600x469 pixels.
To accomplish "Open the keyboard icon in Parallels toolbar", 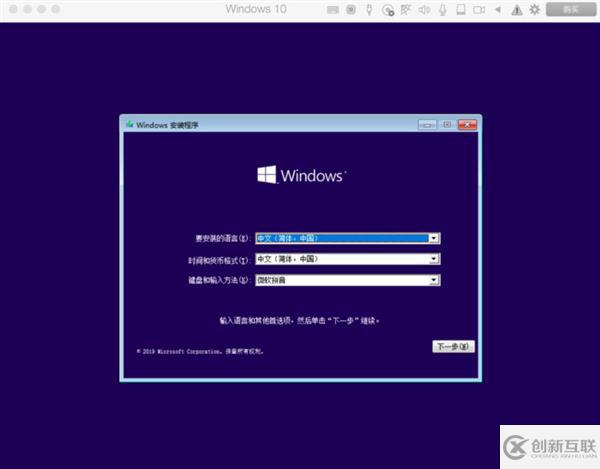I will coord(333,10).
